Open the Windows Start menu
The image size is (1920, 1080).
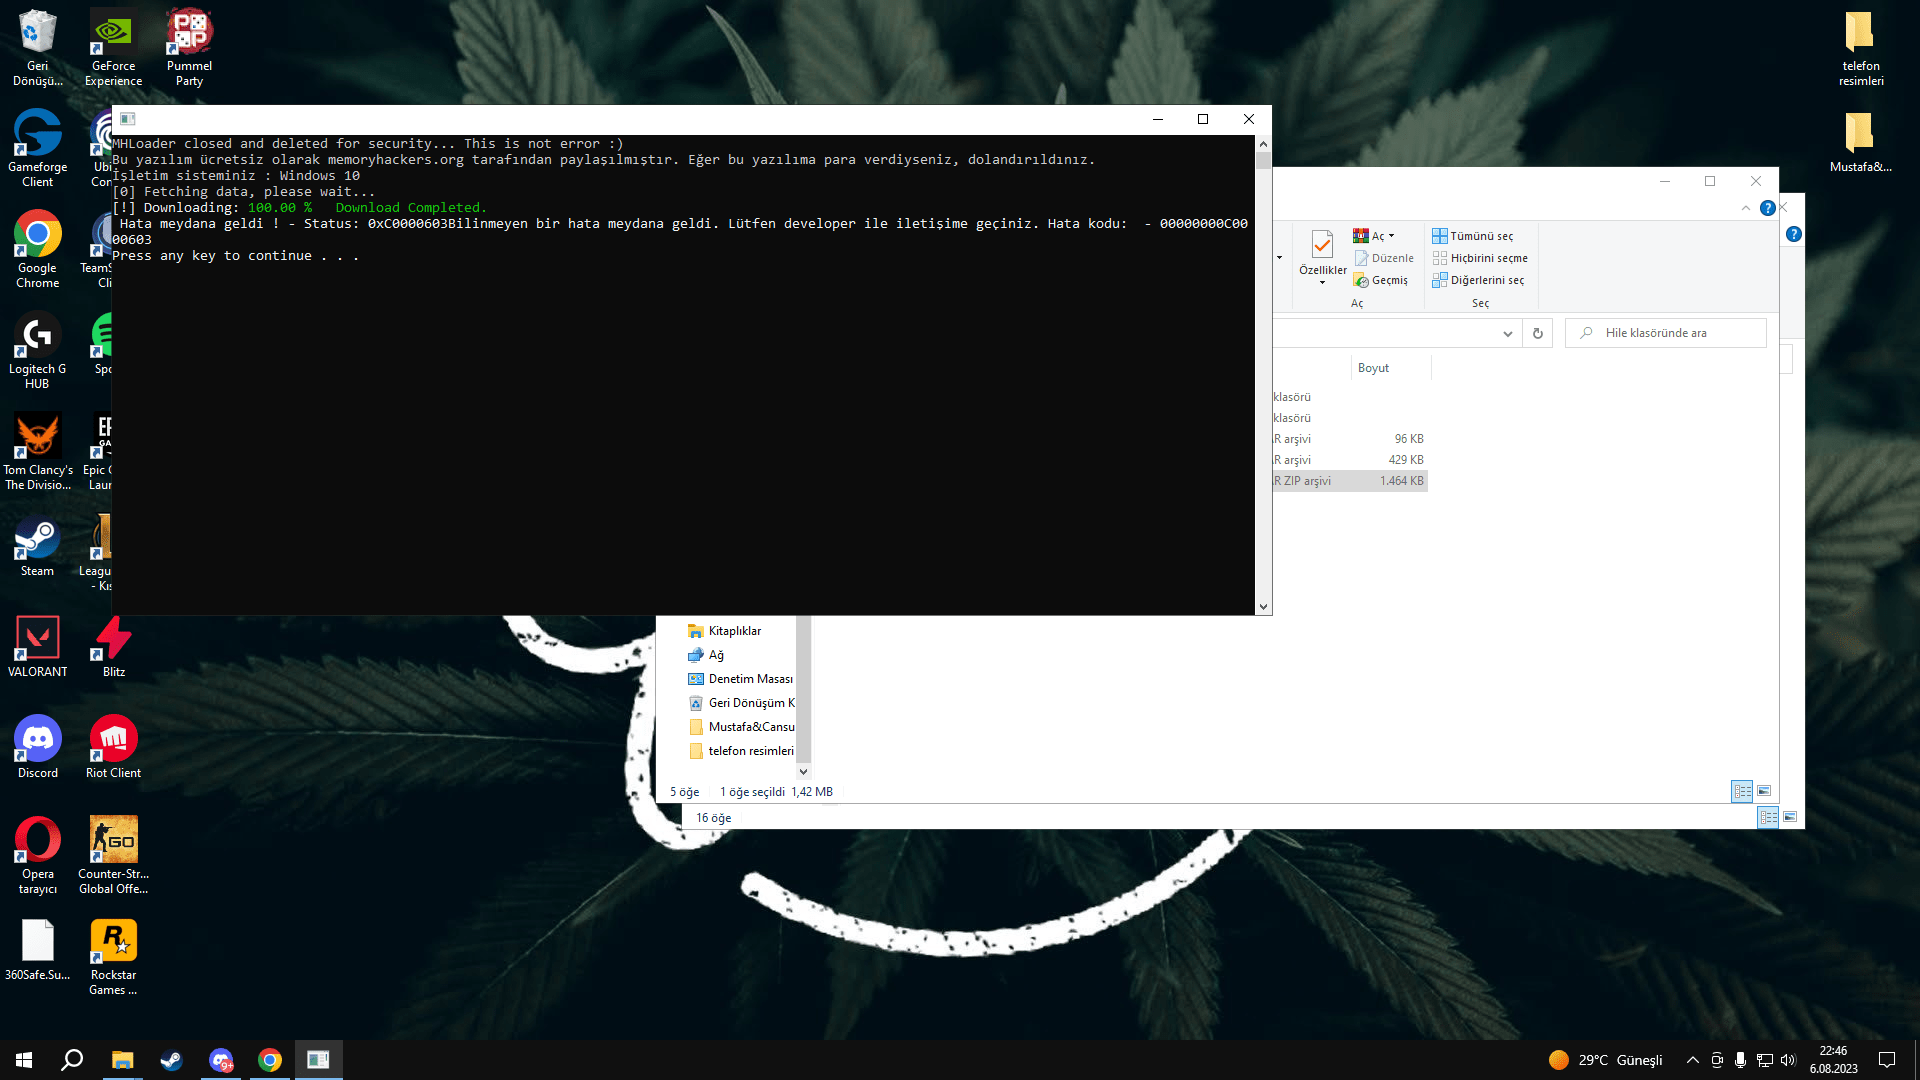[x=24, y=1060]
